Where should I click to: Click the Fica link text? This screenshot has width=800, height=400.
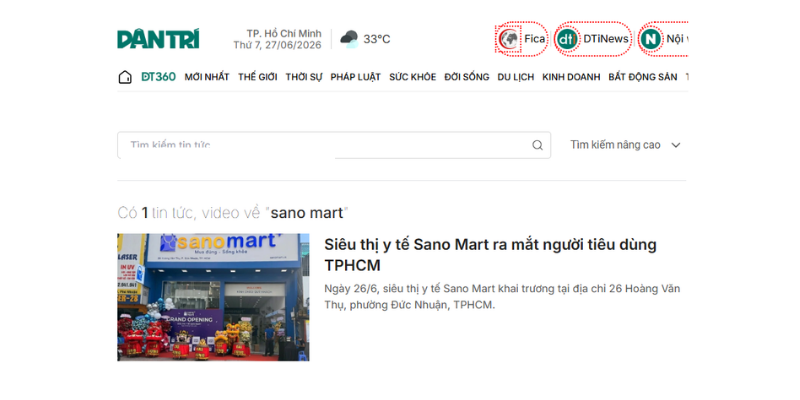click(535, 39)
